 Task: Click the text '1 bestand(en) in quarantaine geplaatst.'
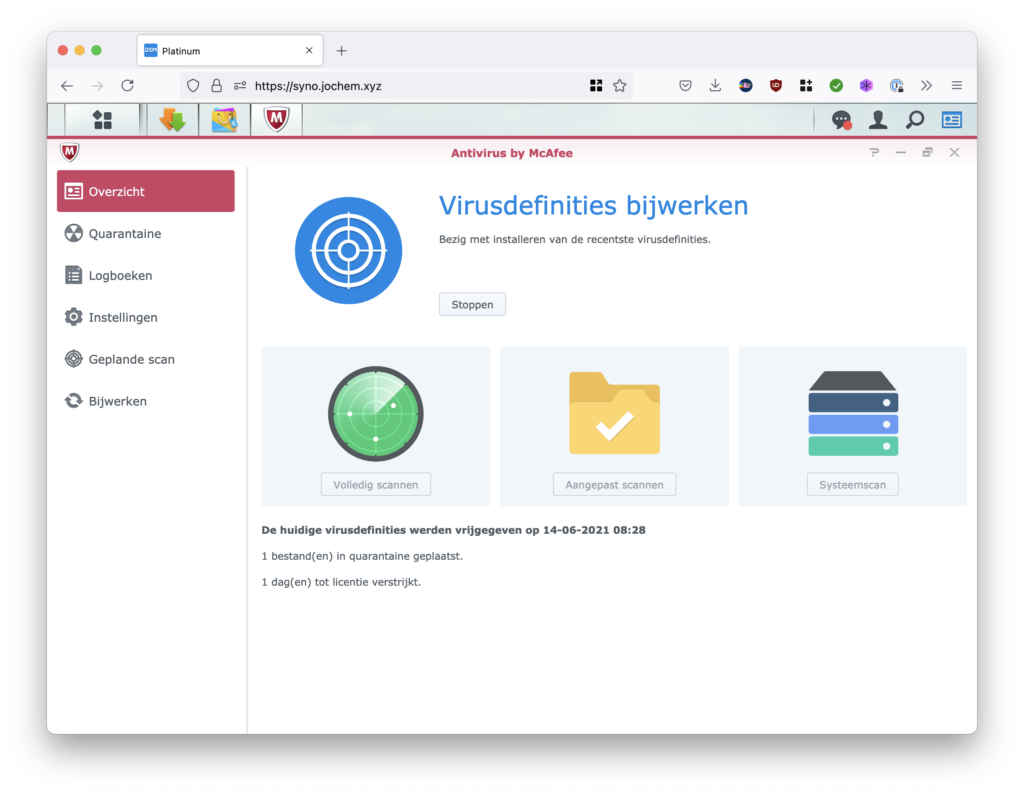(x=362, y=556)
